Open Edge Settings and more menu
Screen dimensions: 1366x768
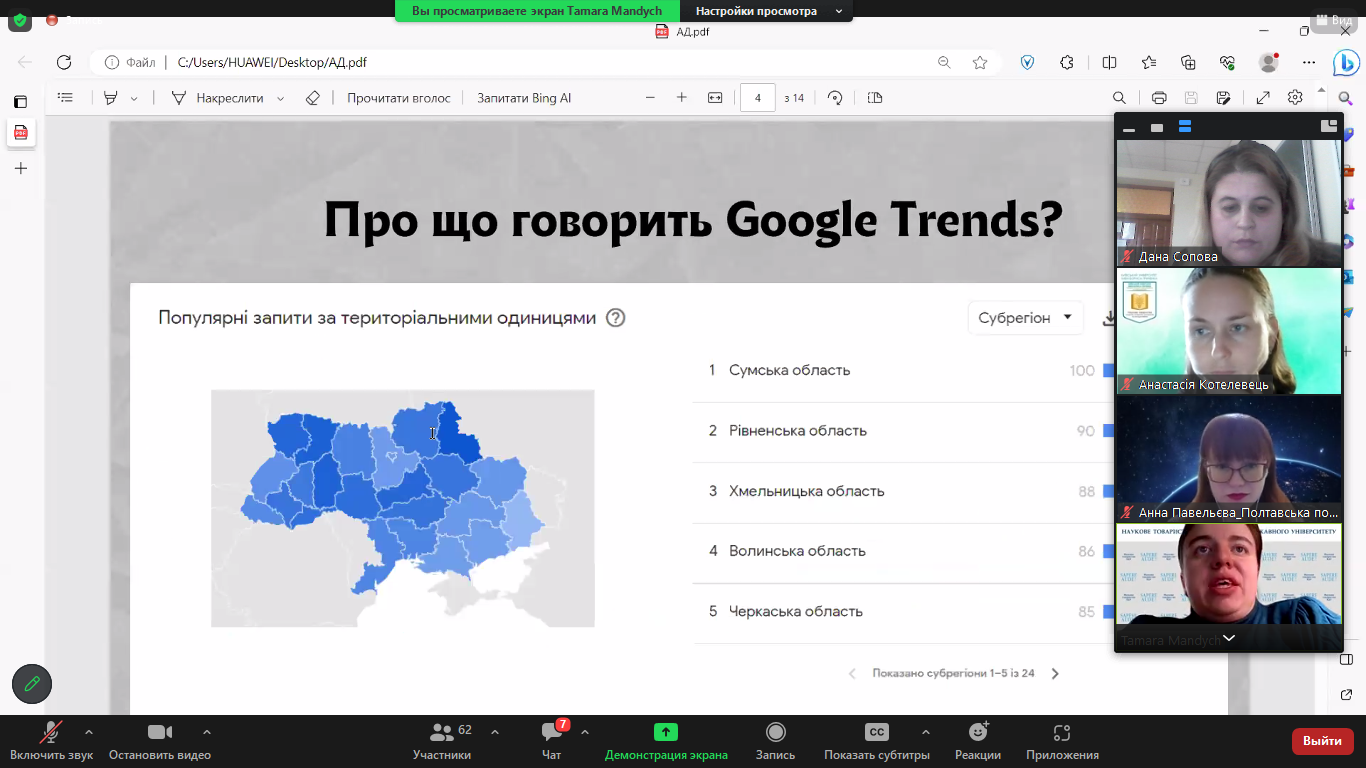pyautogui.click(x=1309, y=62)
